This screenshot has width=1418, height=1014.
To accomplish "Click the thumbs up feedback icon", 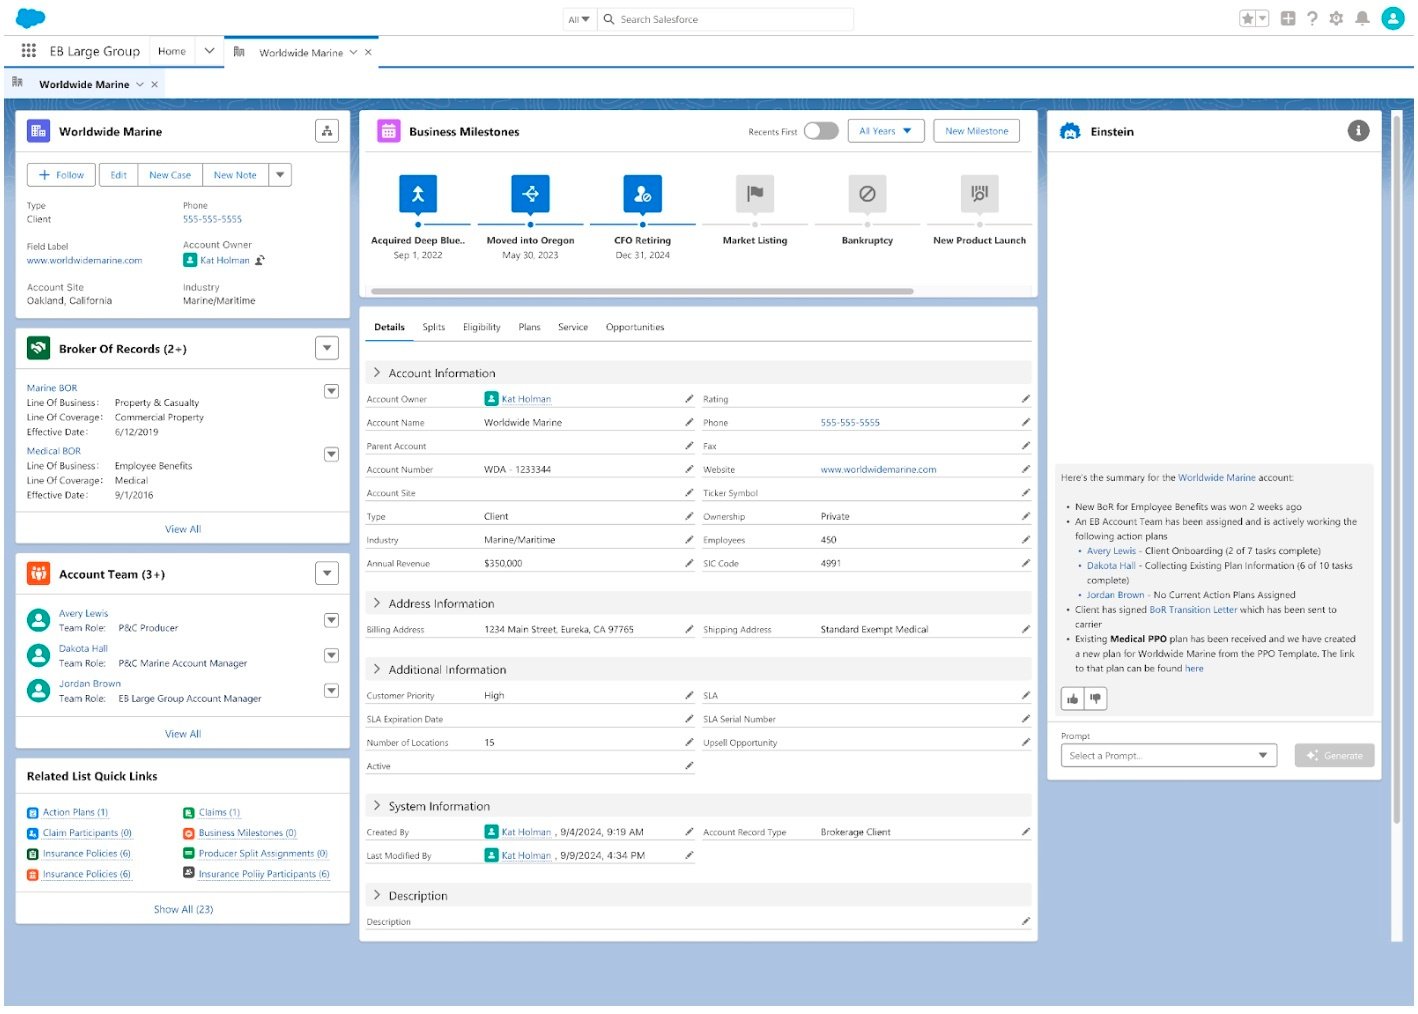I will [x=1072, y=699].
